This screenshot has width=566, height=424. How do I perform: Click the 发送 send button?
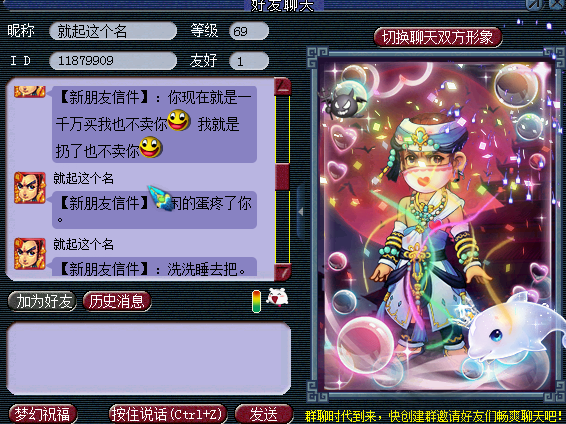coord(264,414)
